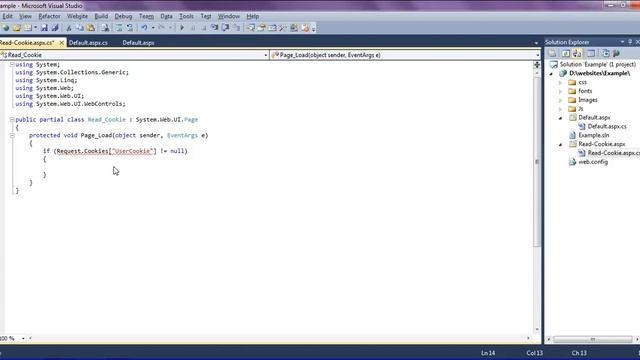Click the View Code icon in Solution Explorer
The height and width of the screenshot is (360, 640).
pyautogui.click(x=591, y=53)
